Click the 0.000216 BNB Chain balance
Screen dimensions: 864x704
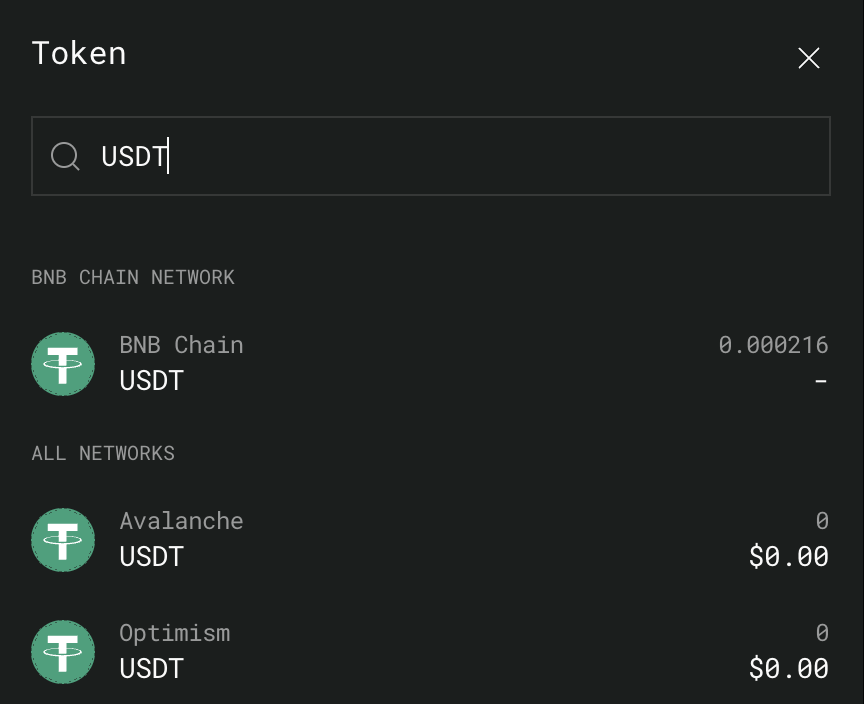click(773, 345)
